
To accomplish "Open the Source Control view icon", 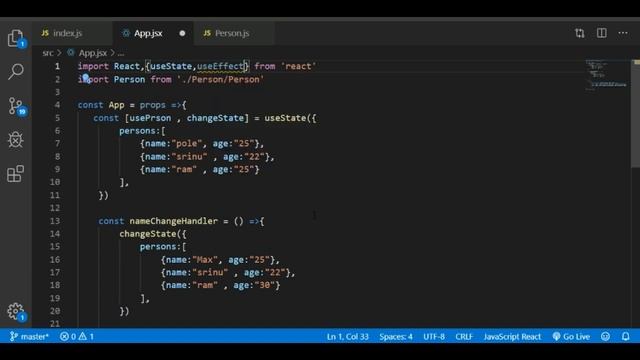I will click(x=16, y=106).
